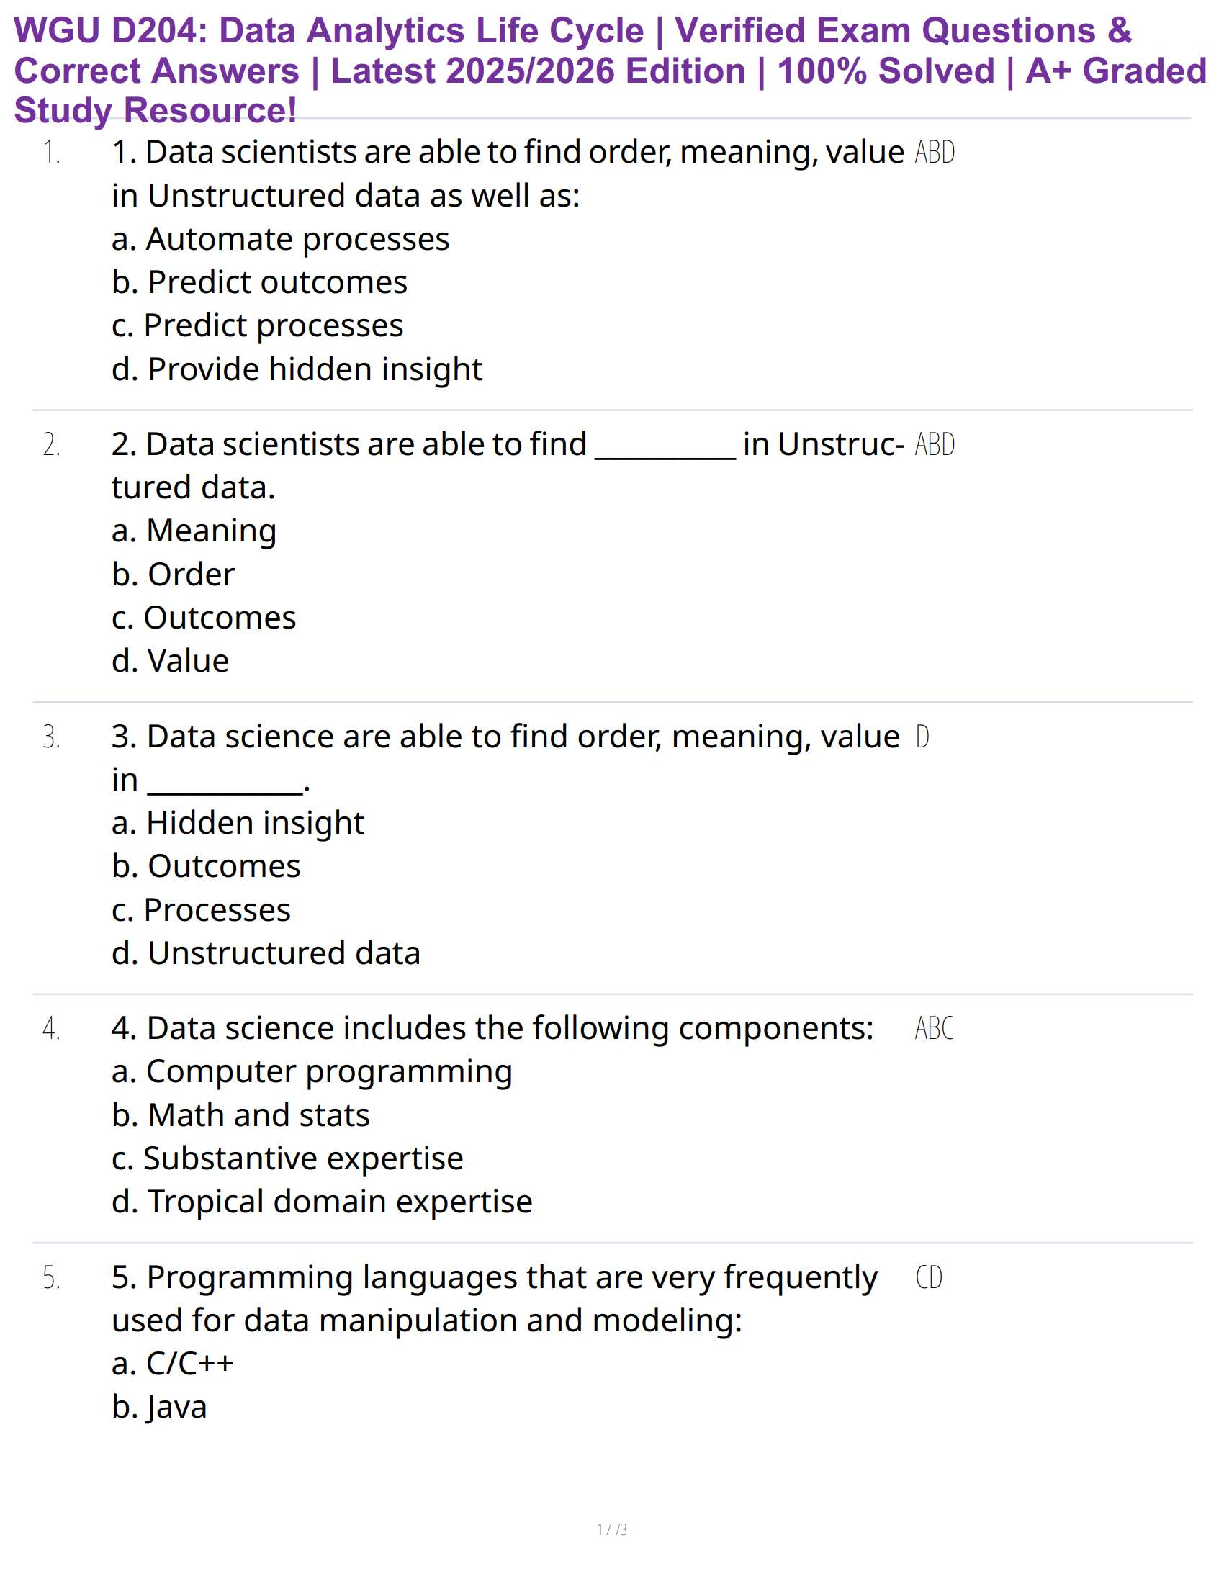Choose 'a. Meaning' in question 2

coord(194,531)
